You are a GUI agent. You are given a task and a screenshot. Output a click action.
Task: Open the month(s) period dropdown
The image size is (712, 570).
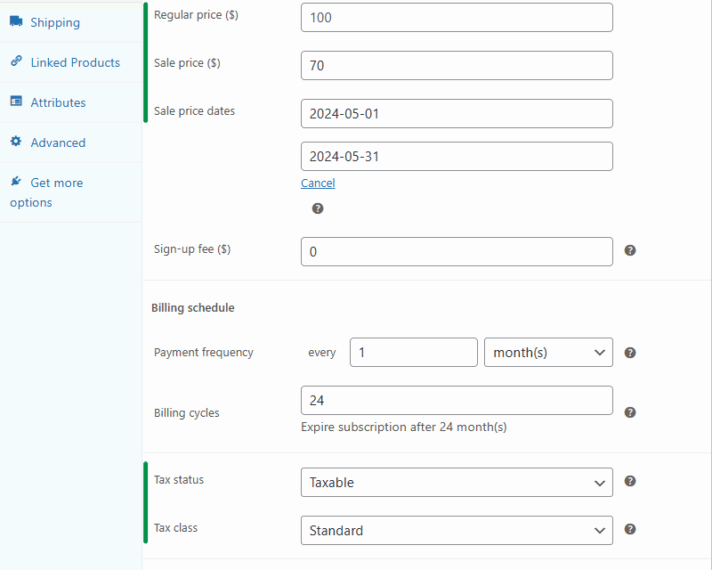pyautogui.click(x=548, y=352)
